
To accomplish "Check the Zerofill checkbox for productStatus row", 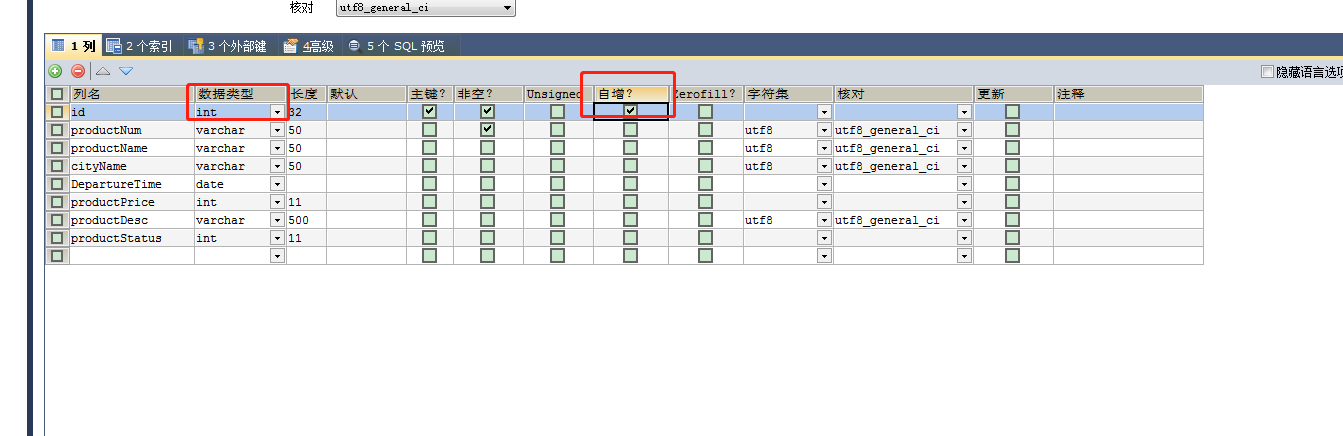I will [706, 238].
